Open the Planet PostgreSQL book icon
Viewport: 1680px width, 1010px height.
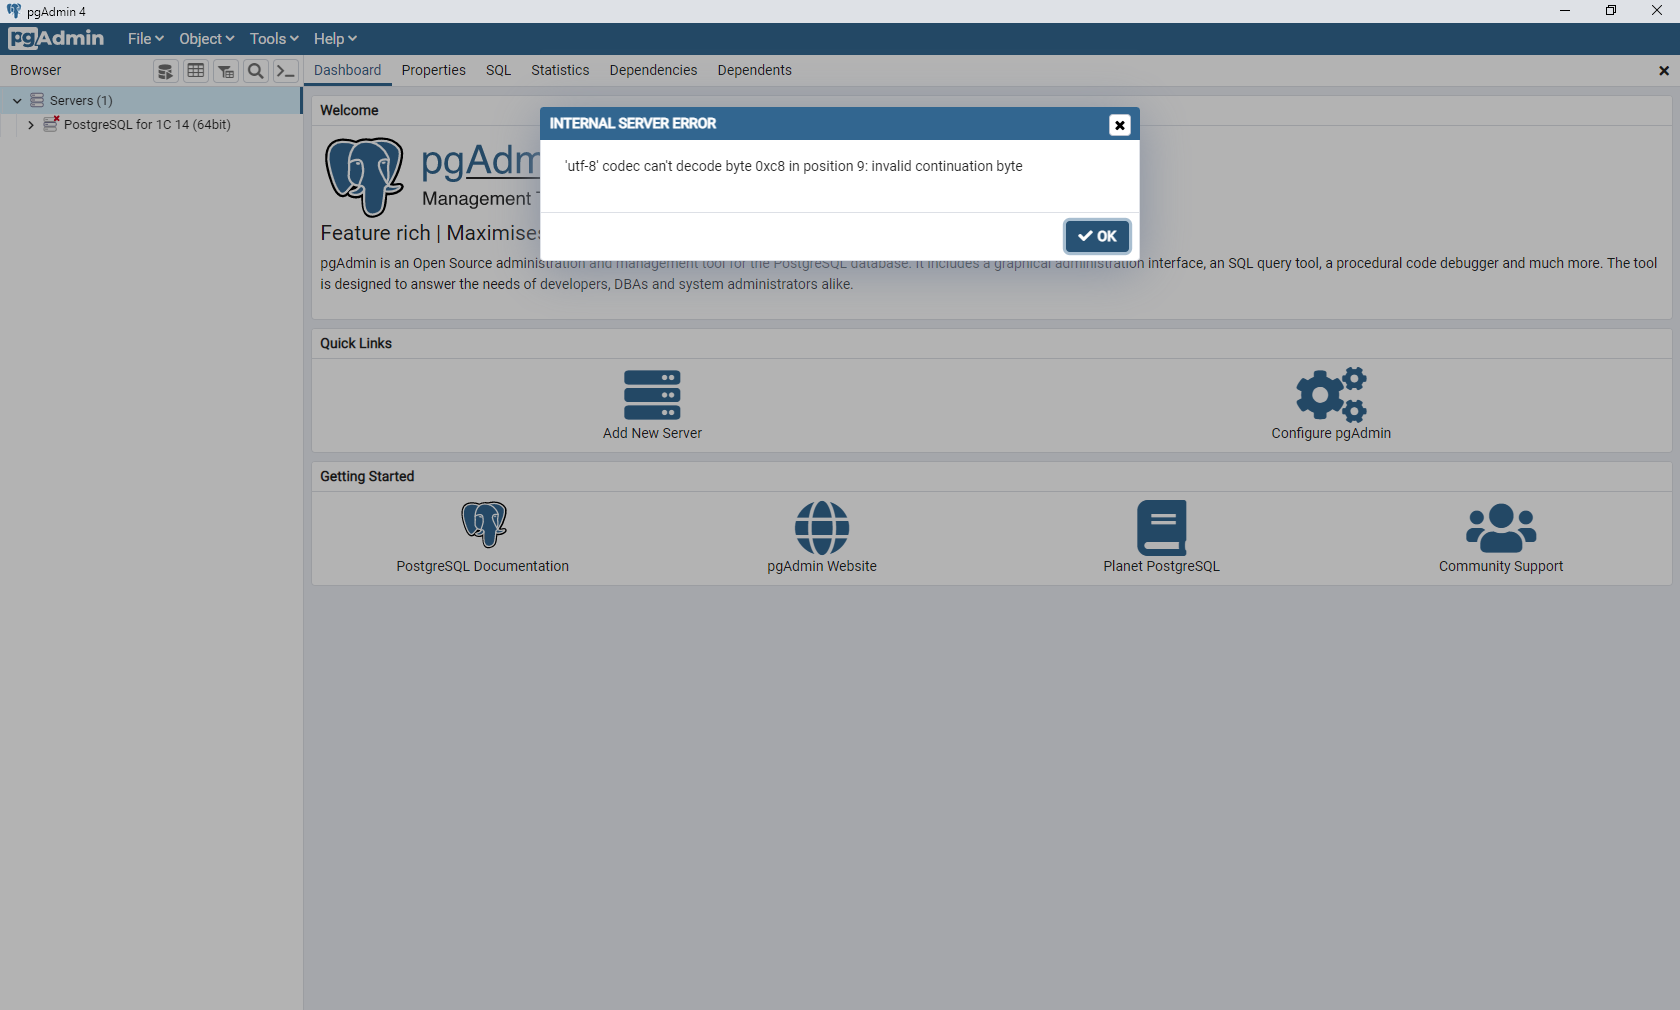pos(1161,528)
